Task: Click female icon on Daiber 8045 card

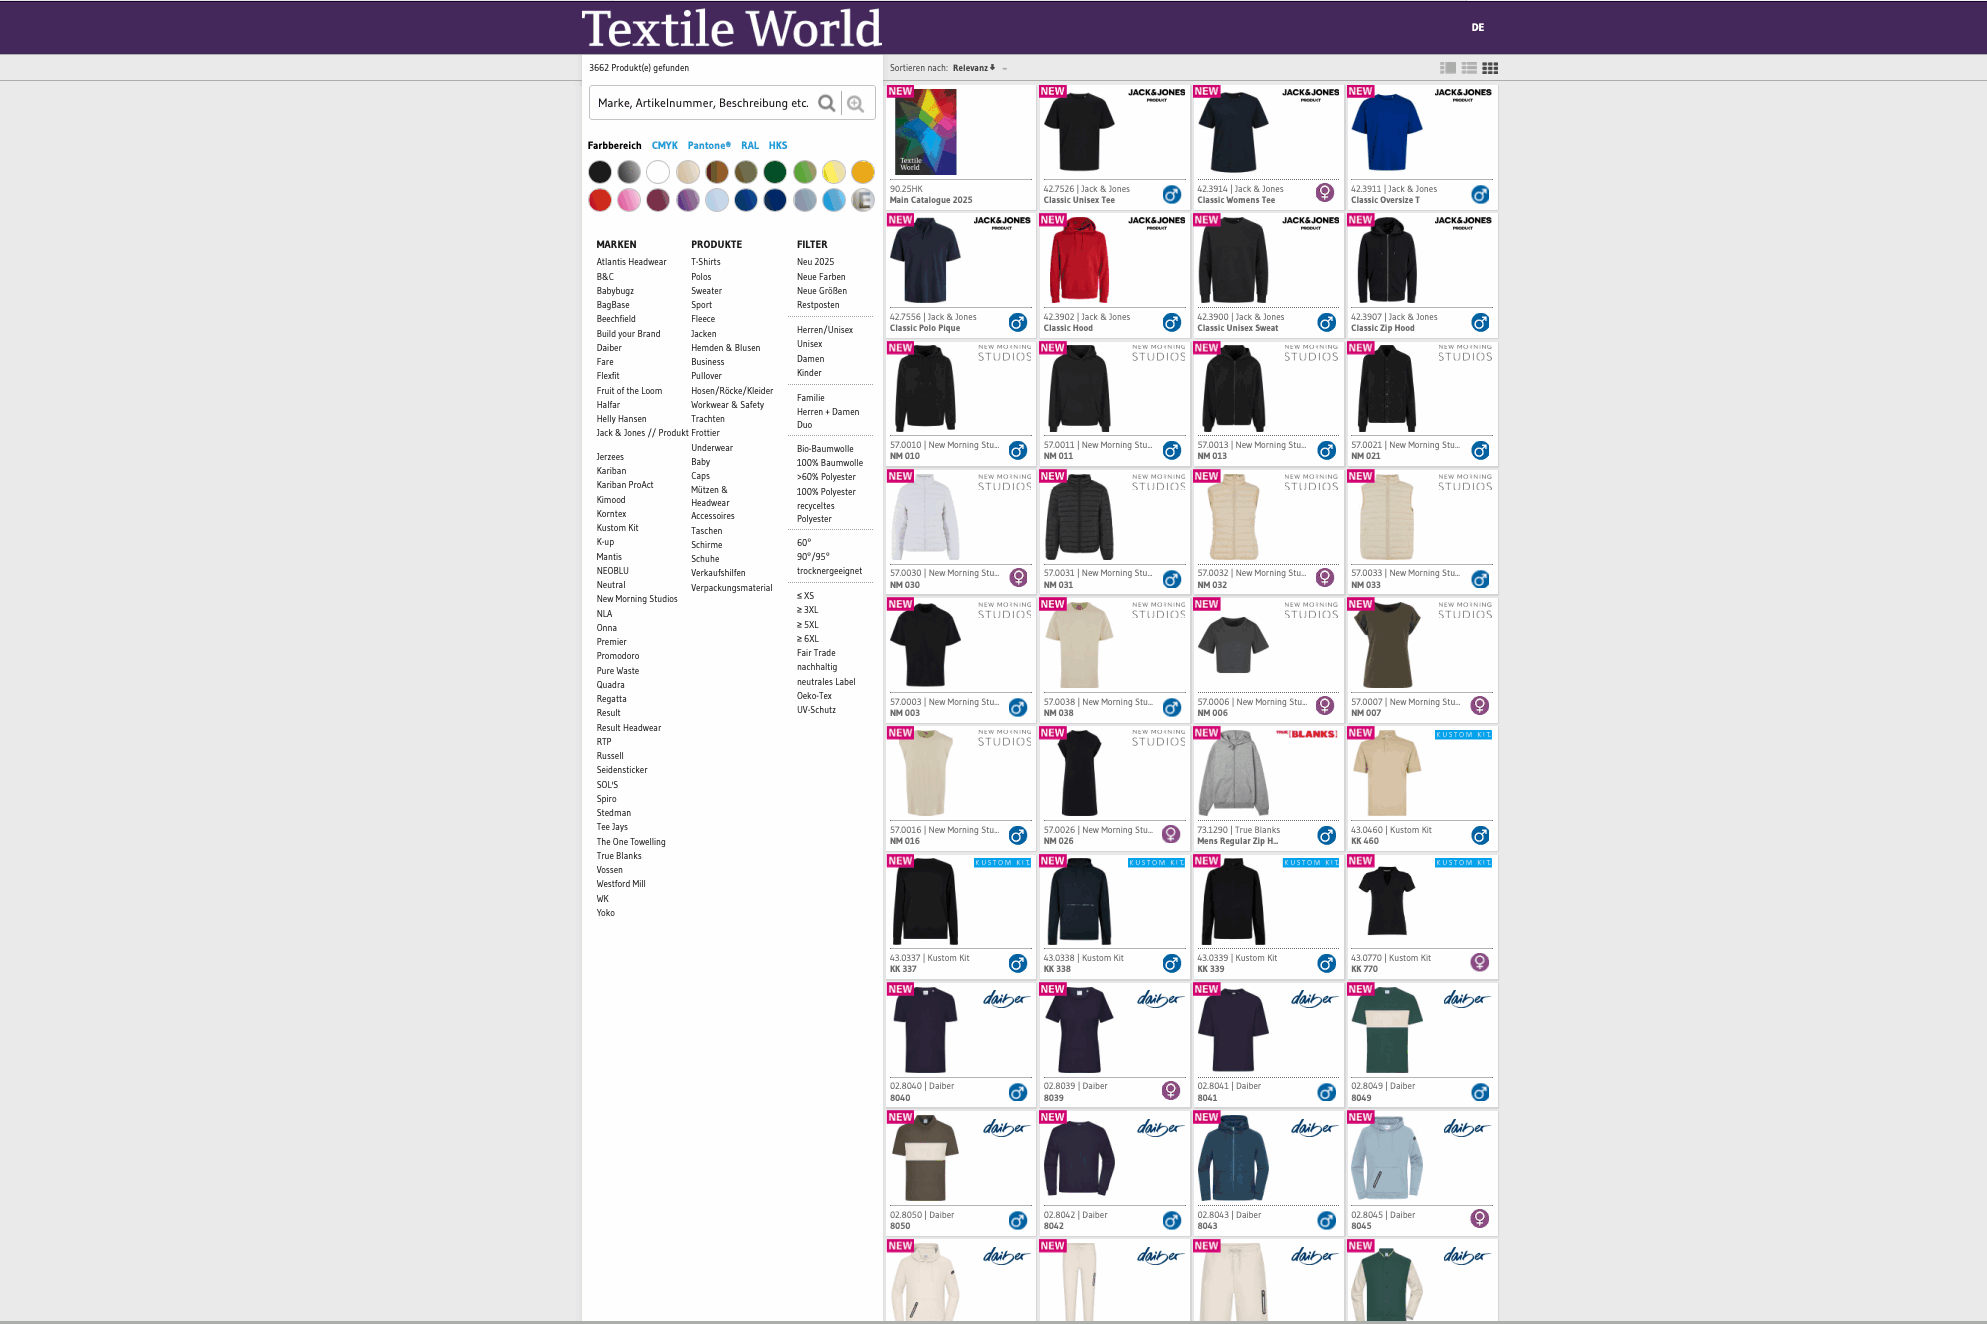Action: click(x=1480, y=1218)
